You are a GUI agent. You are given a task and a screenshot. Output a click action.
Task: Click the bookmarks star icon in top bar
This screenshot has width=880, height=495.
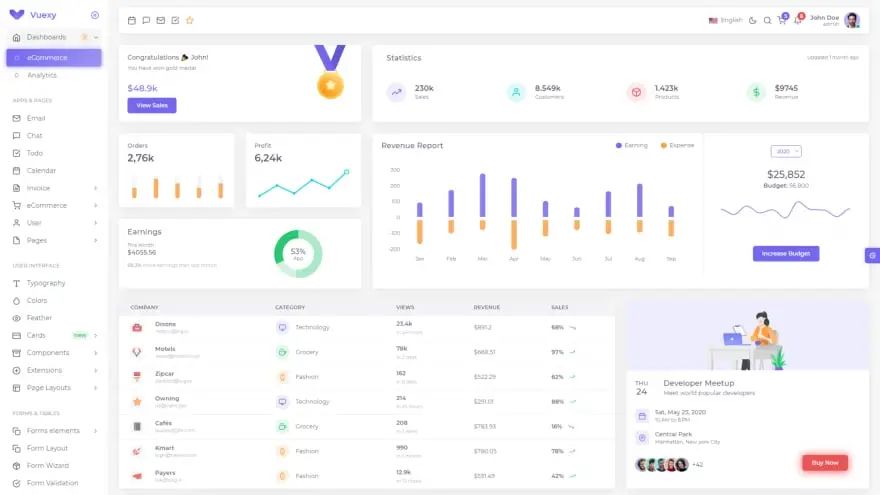click(x=190, y=20)
